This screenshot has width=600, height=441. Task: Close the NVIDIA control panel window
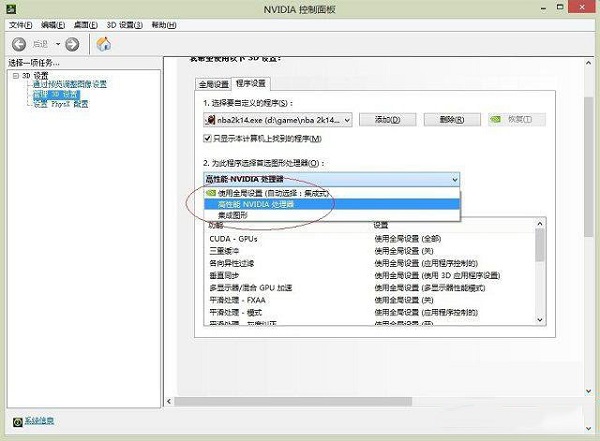coord(582,7)
